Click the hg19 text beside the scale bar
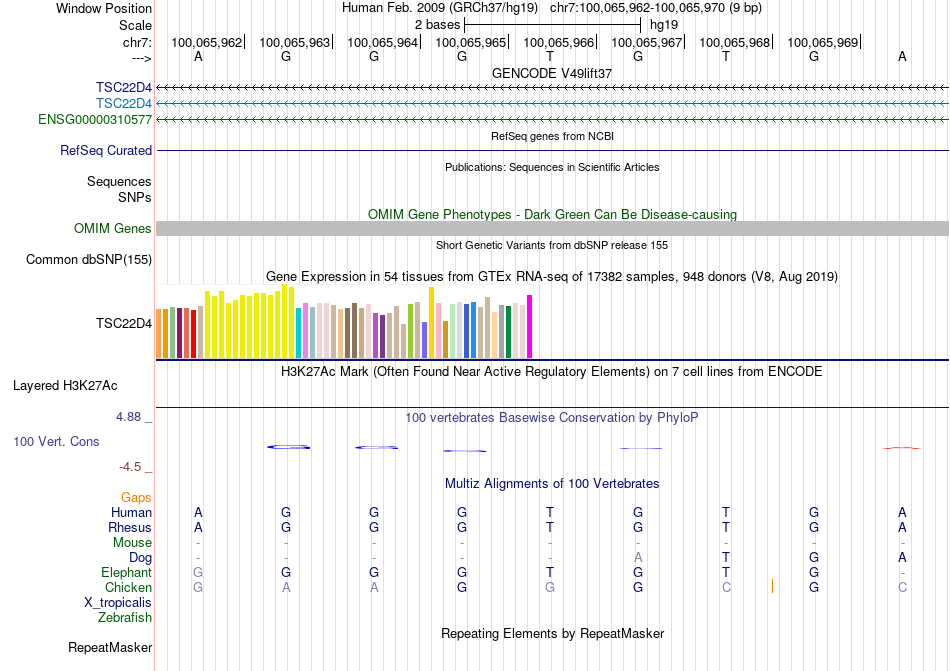Image resolution: width=950 pixels, height=671 pixels. point(663,25)
